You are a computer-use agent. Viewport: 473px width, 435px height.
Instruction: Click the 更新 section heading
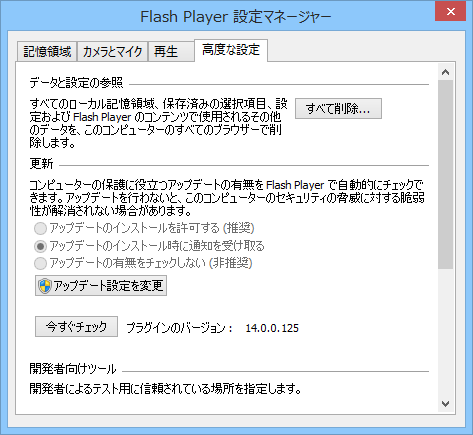click(41, 164)
